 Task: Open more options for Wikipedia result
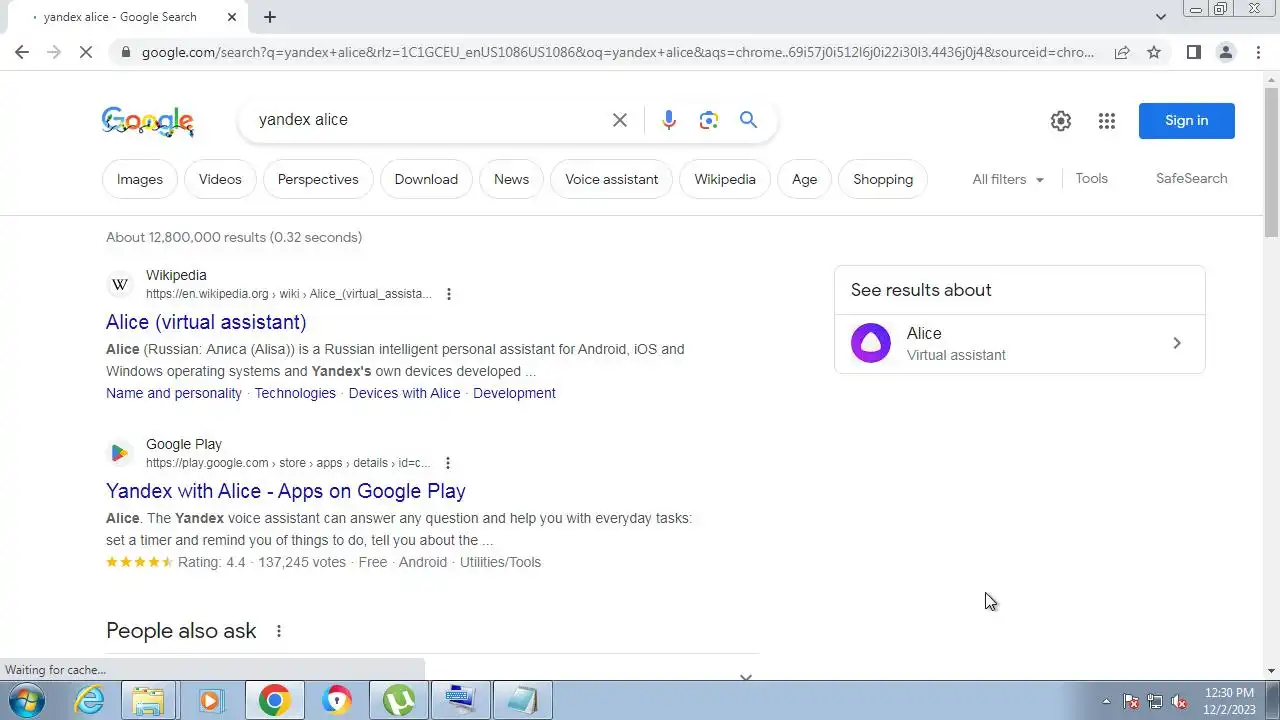(448, 294)
